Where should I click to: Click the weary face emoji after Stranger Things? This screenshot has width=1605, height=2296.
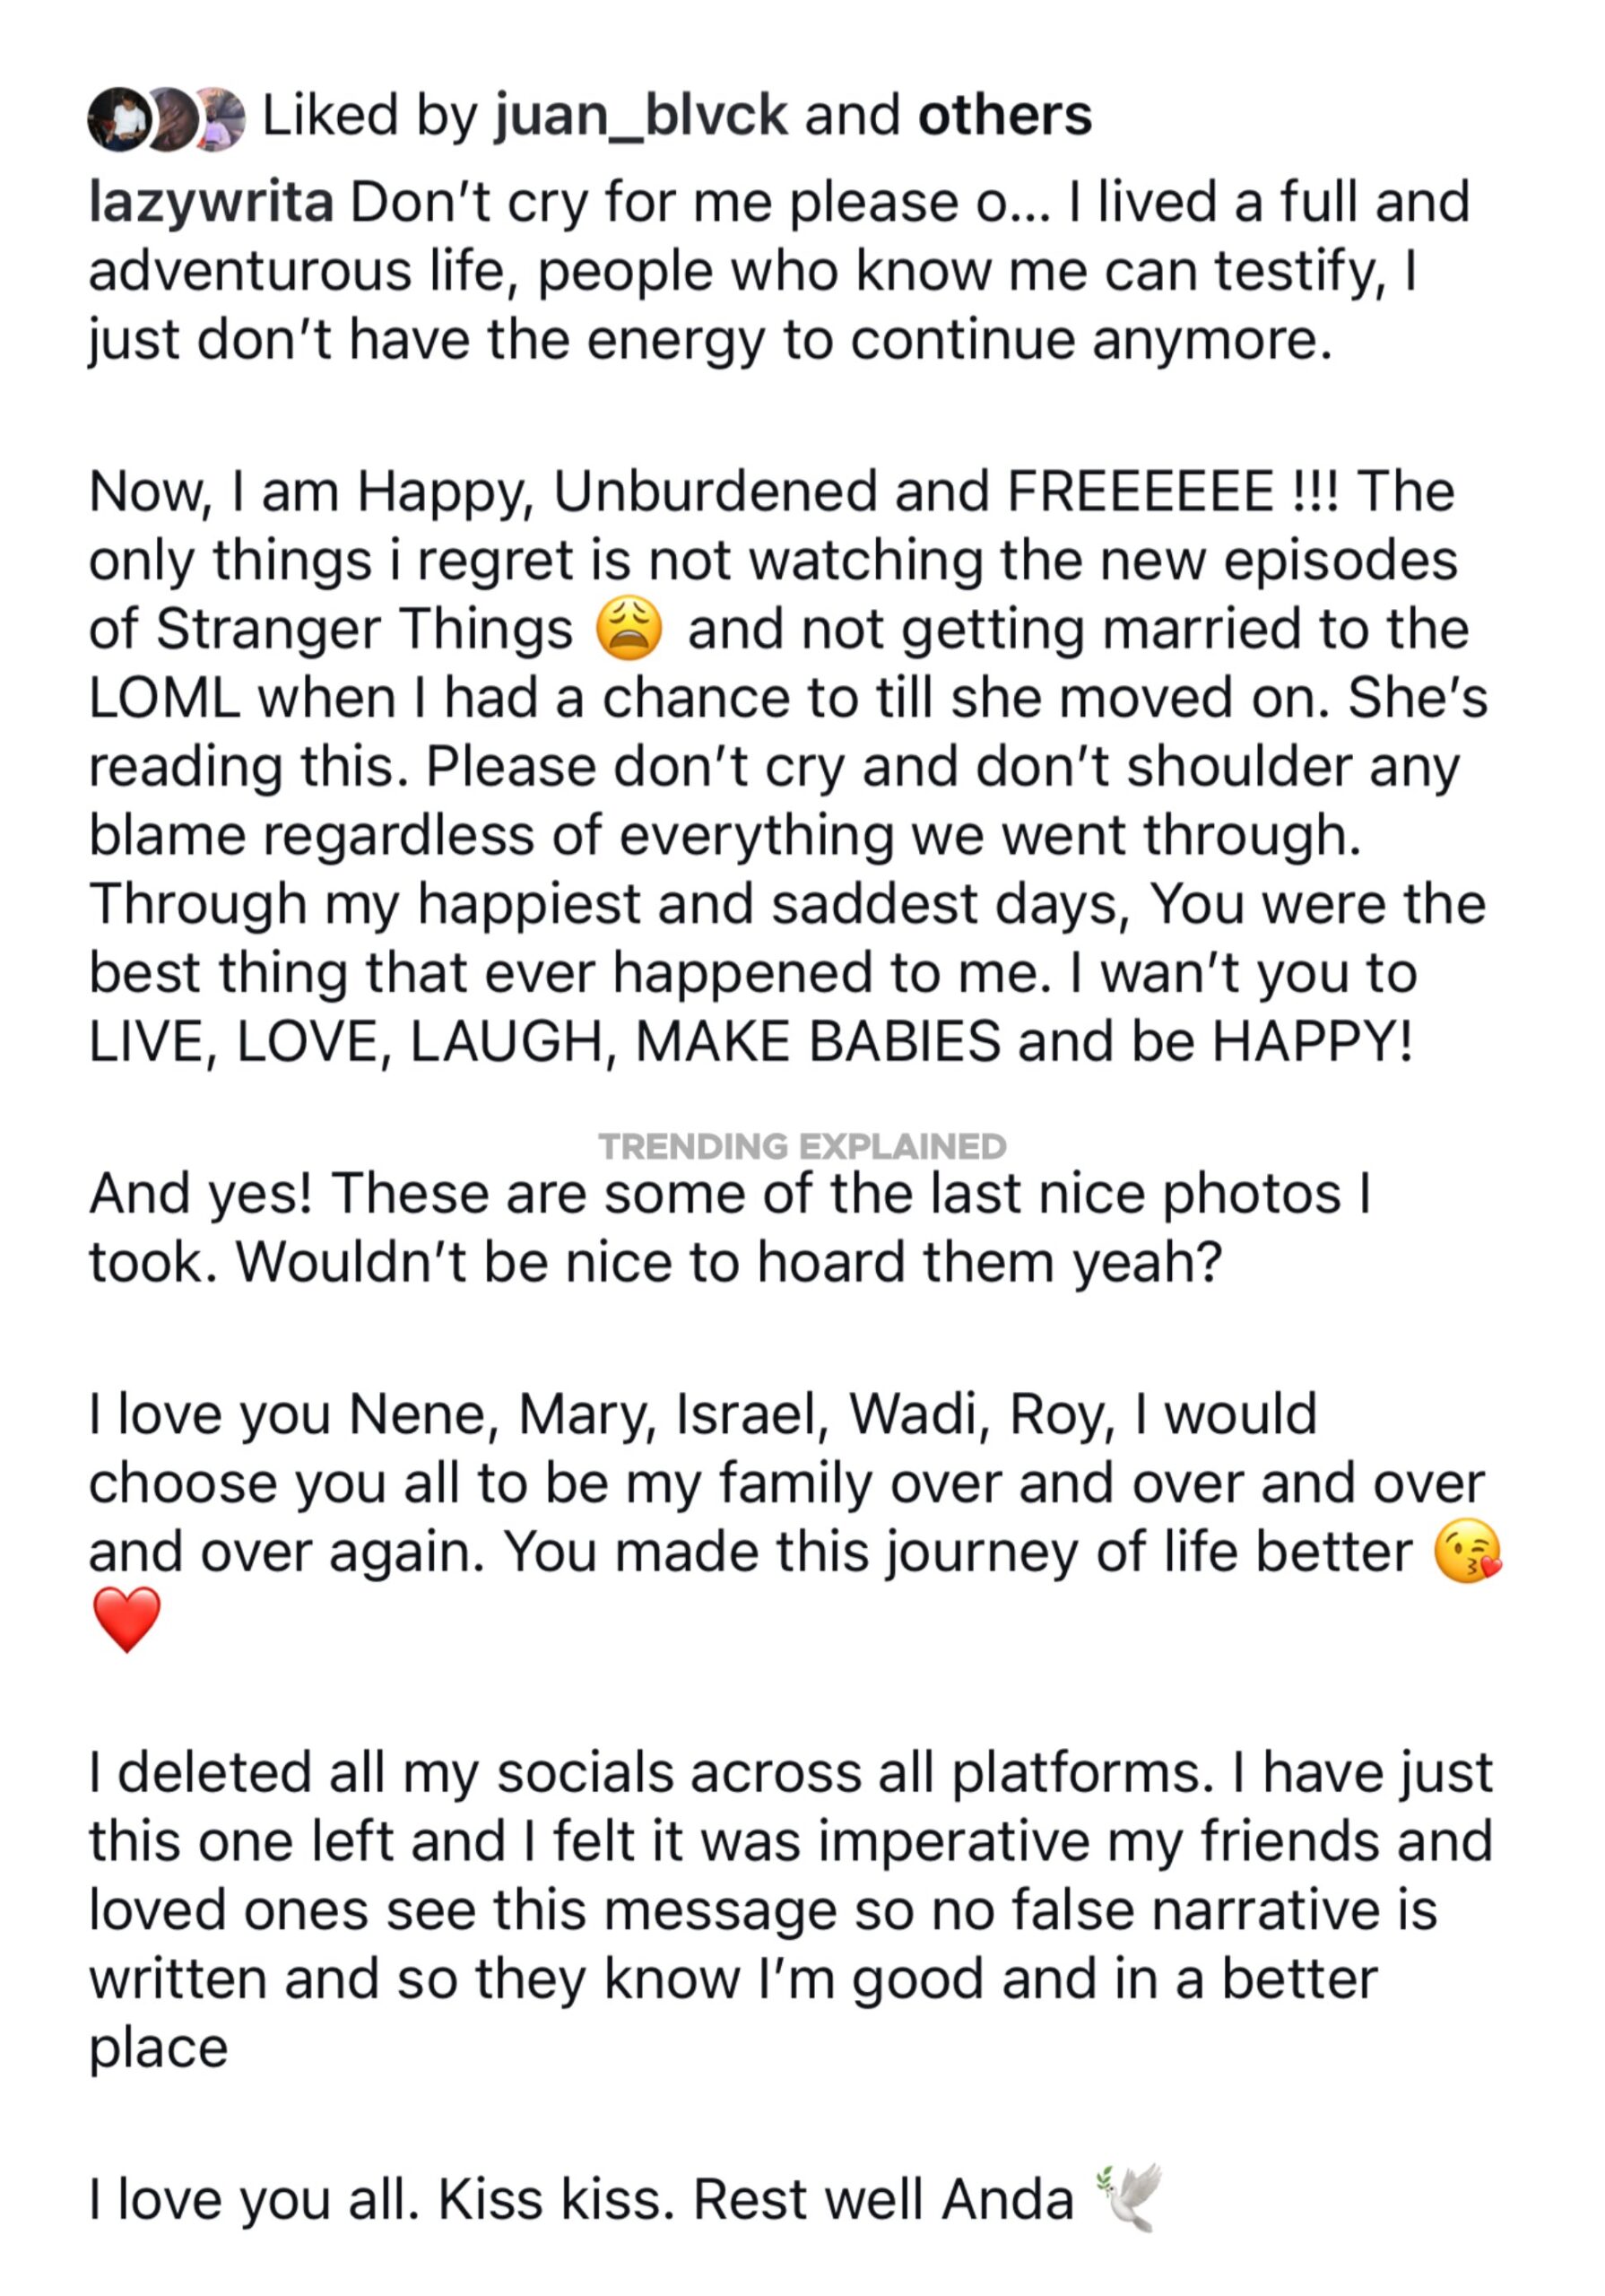(x=629, y=629)
